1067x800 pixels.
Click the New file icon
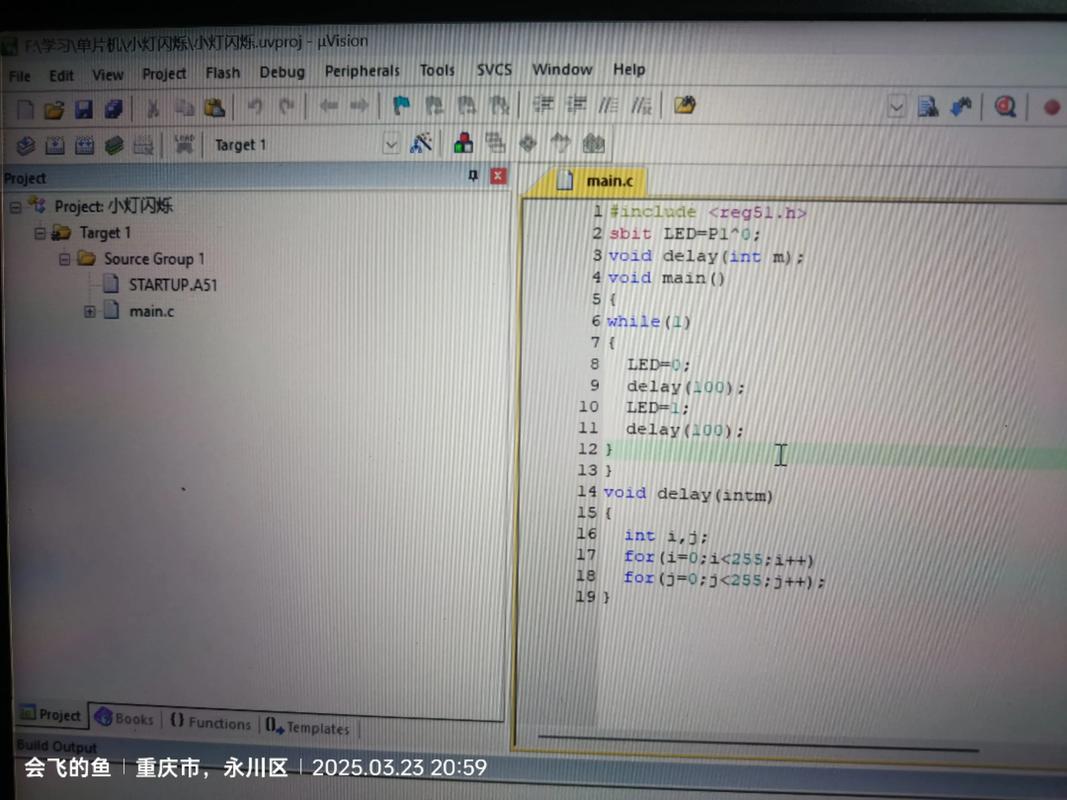pyautogui.click(x=25, y=108)
